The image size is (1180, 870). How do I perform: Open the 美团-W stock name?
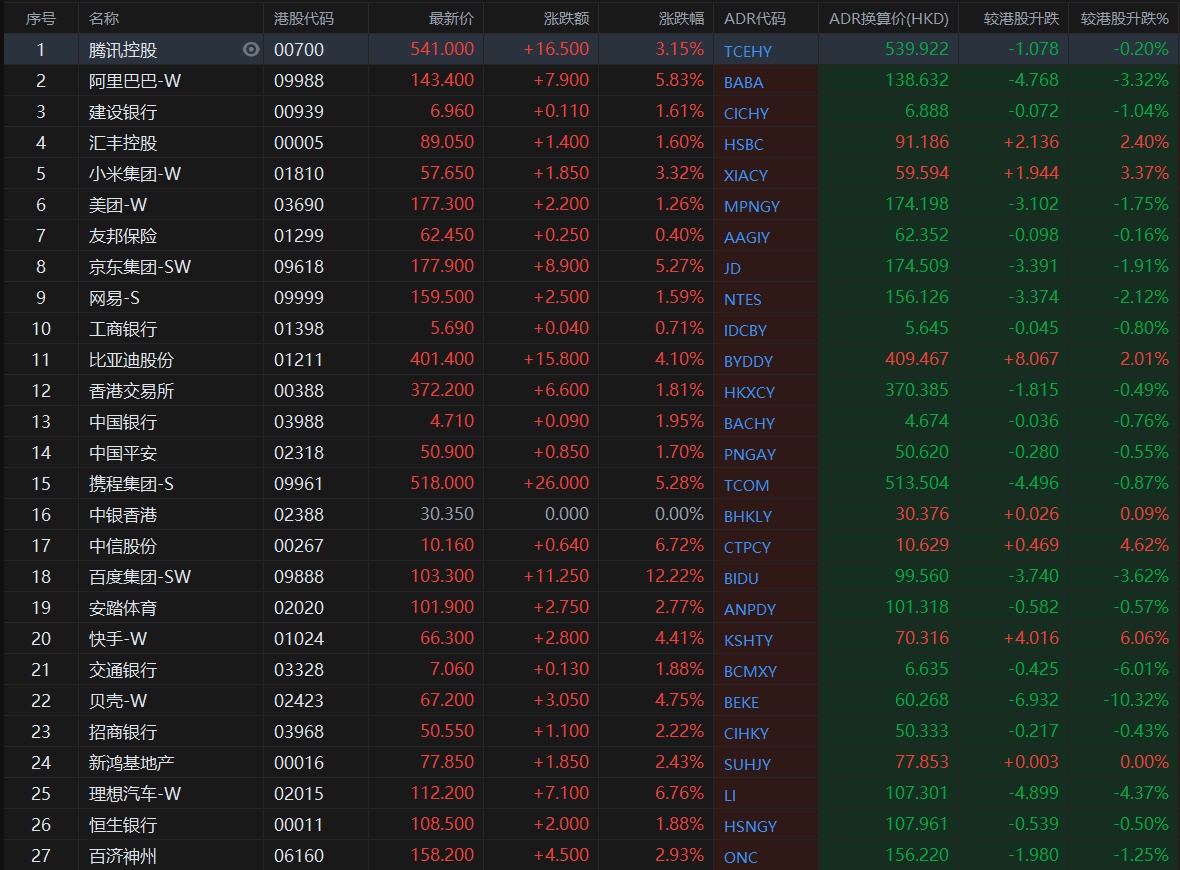118,204
